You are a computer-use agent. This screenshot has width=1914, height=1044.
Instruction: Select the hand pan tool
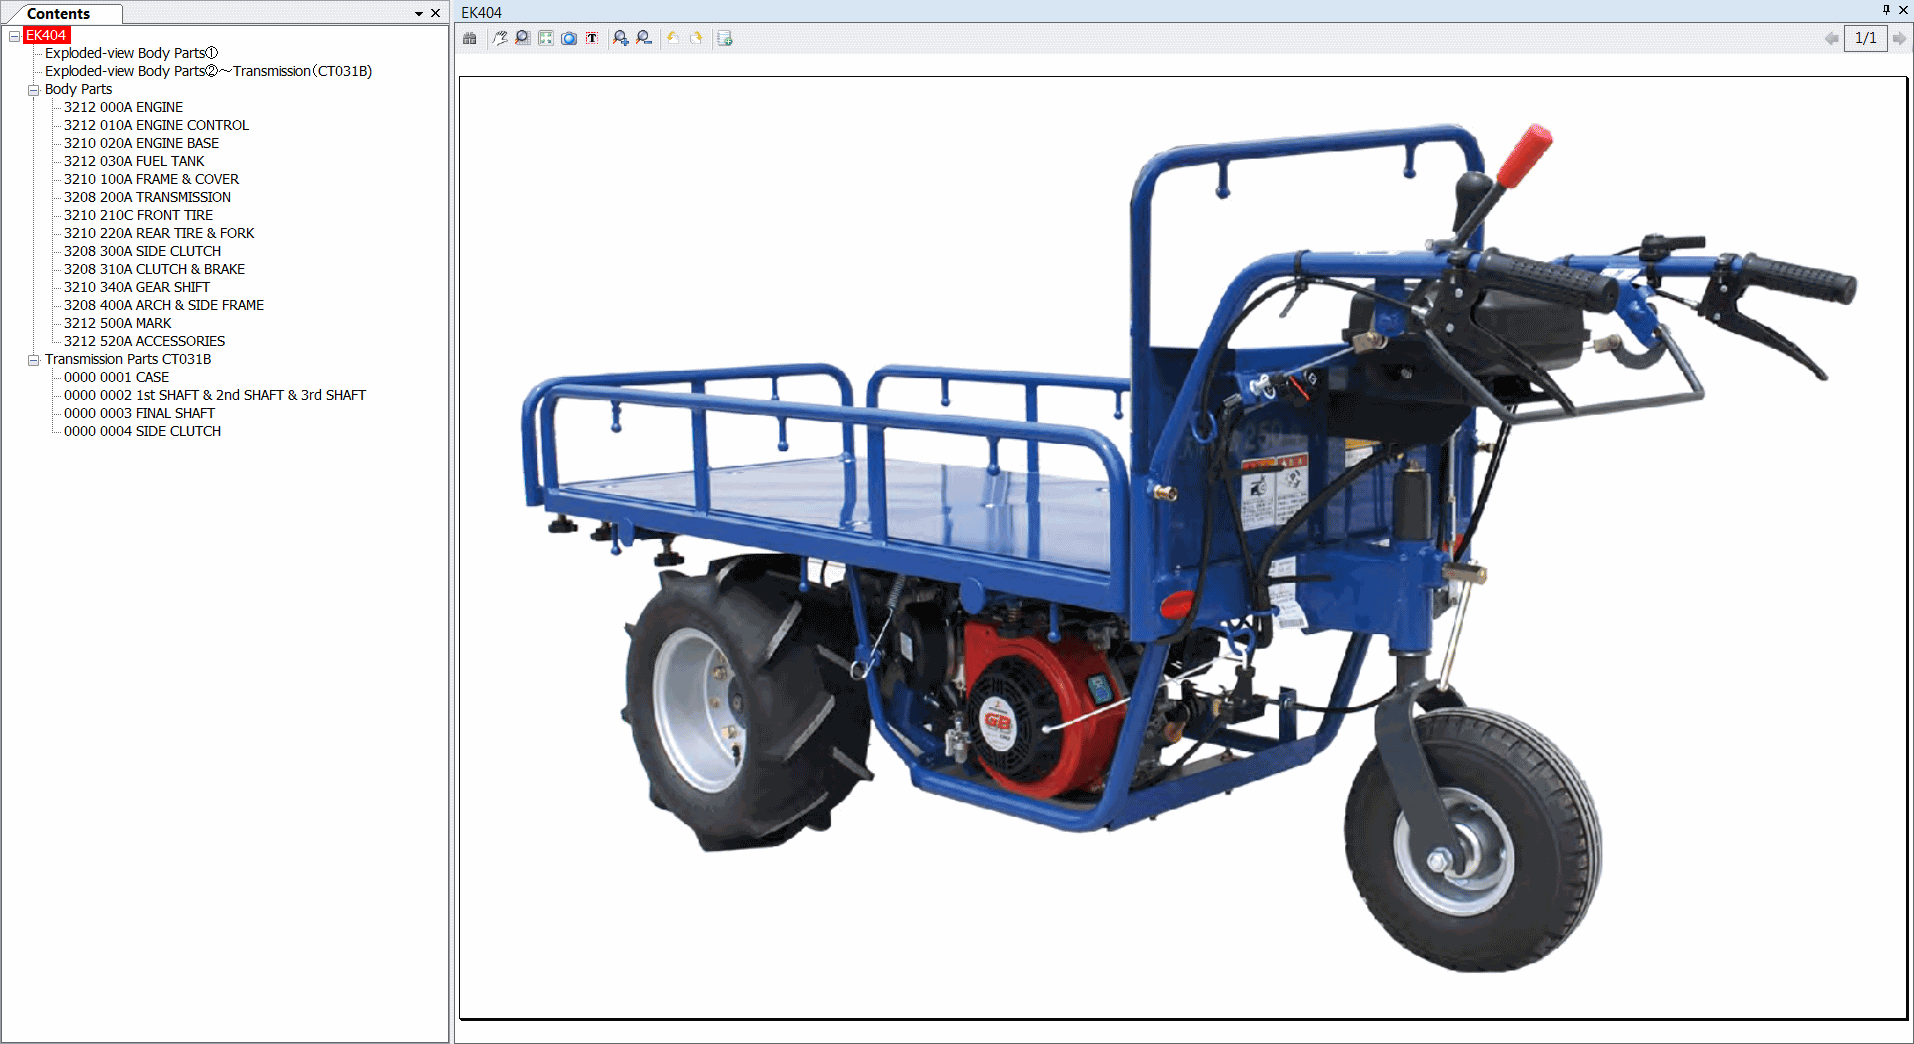(500, 38)
